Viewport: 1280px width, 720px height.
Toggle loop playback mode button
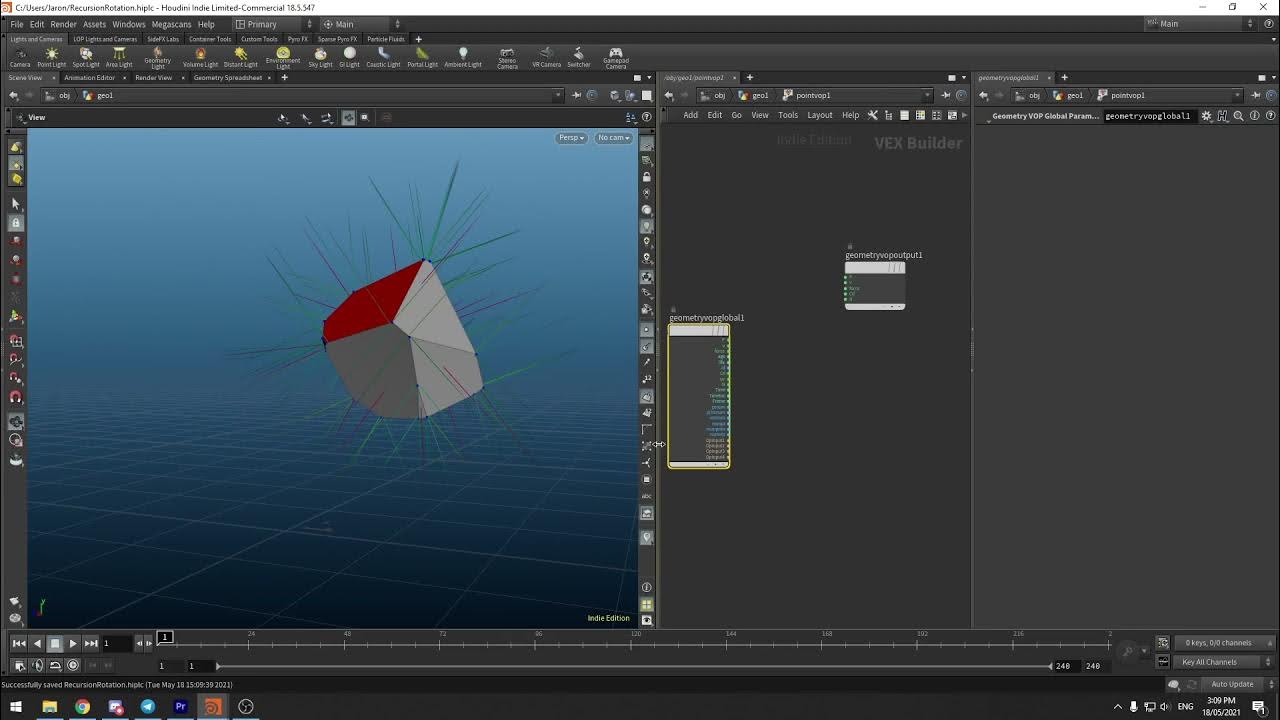pos(55,665)
